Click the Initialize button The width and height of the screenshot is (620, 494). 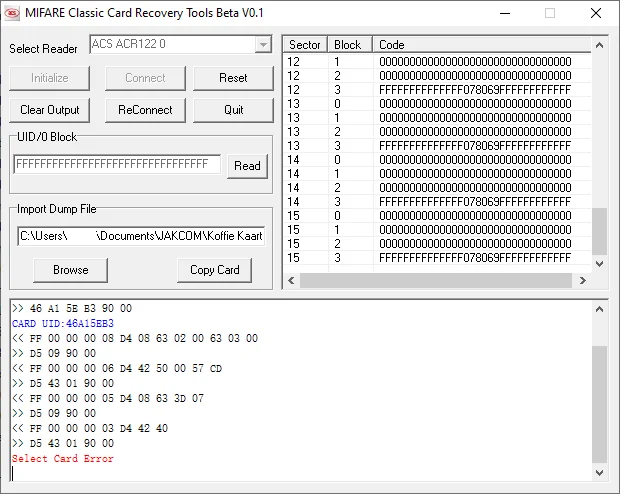[x=49, y=78]
